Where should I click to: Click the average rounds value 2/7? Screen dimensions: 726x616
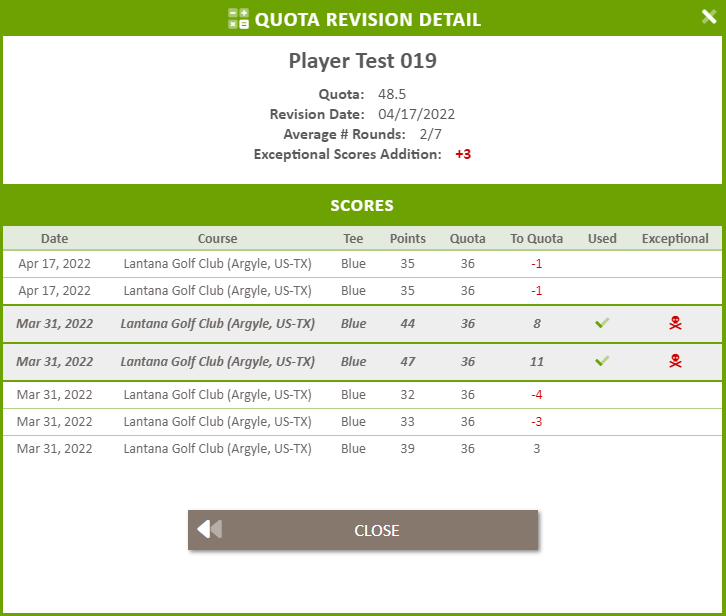point(431,134)
